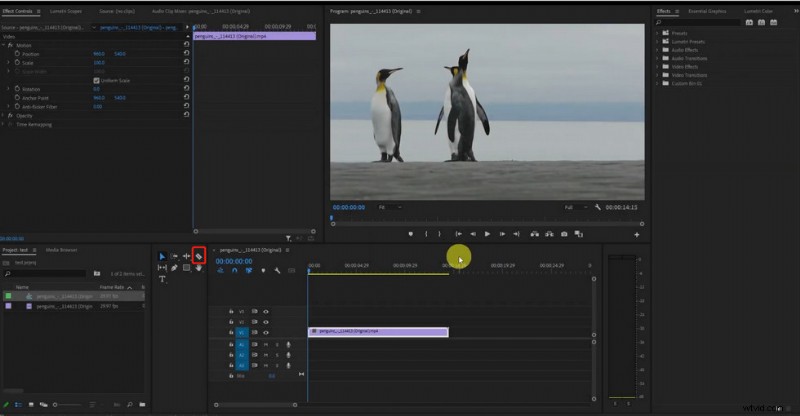Viewport: 800px width, 416px height.
Task: Select the Hand tool
Action: (x=198, y=267)
